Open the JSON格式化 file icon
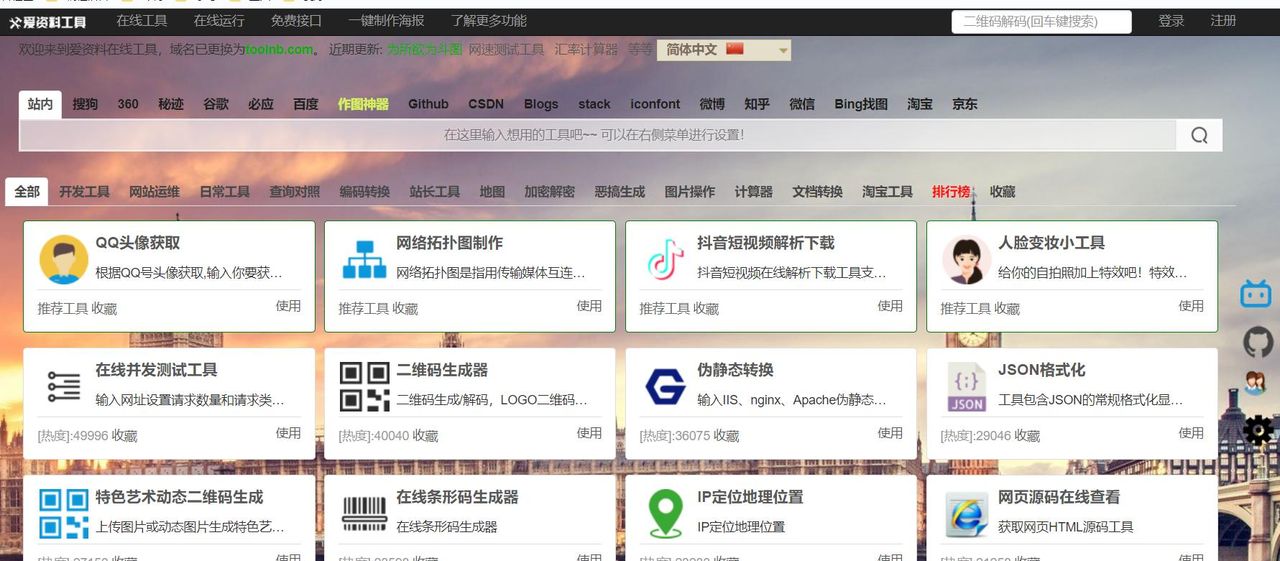1280x561 pixels. pyautogui.click(x=966, y=387)
